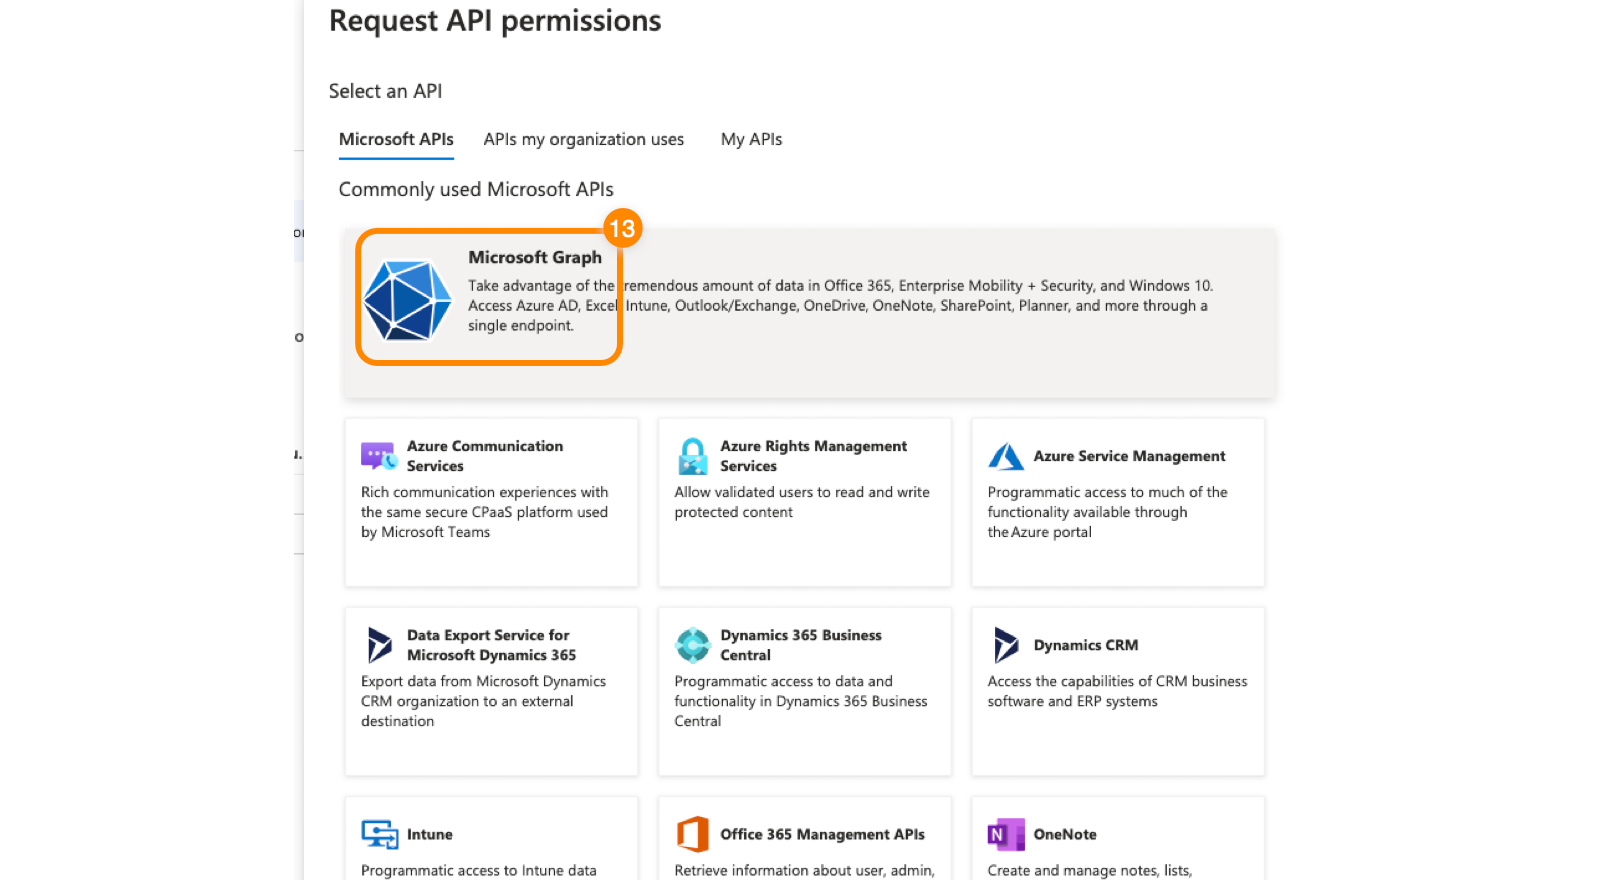1600x880 pixels.
Task: Click the Azure Communication Services chat icon
Action: (379, 457)
